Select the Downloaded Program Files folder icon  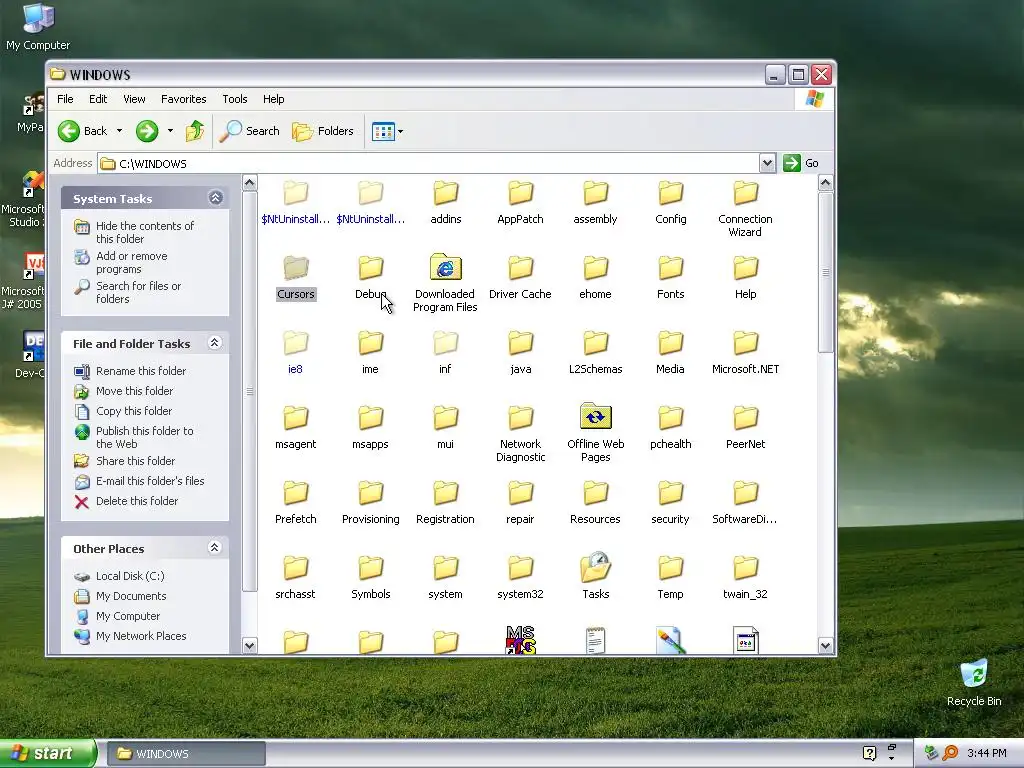tap(445, 267)
